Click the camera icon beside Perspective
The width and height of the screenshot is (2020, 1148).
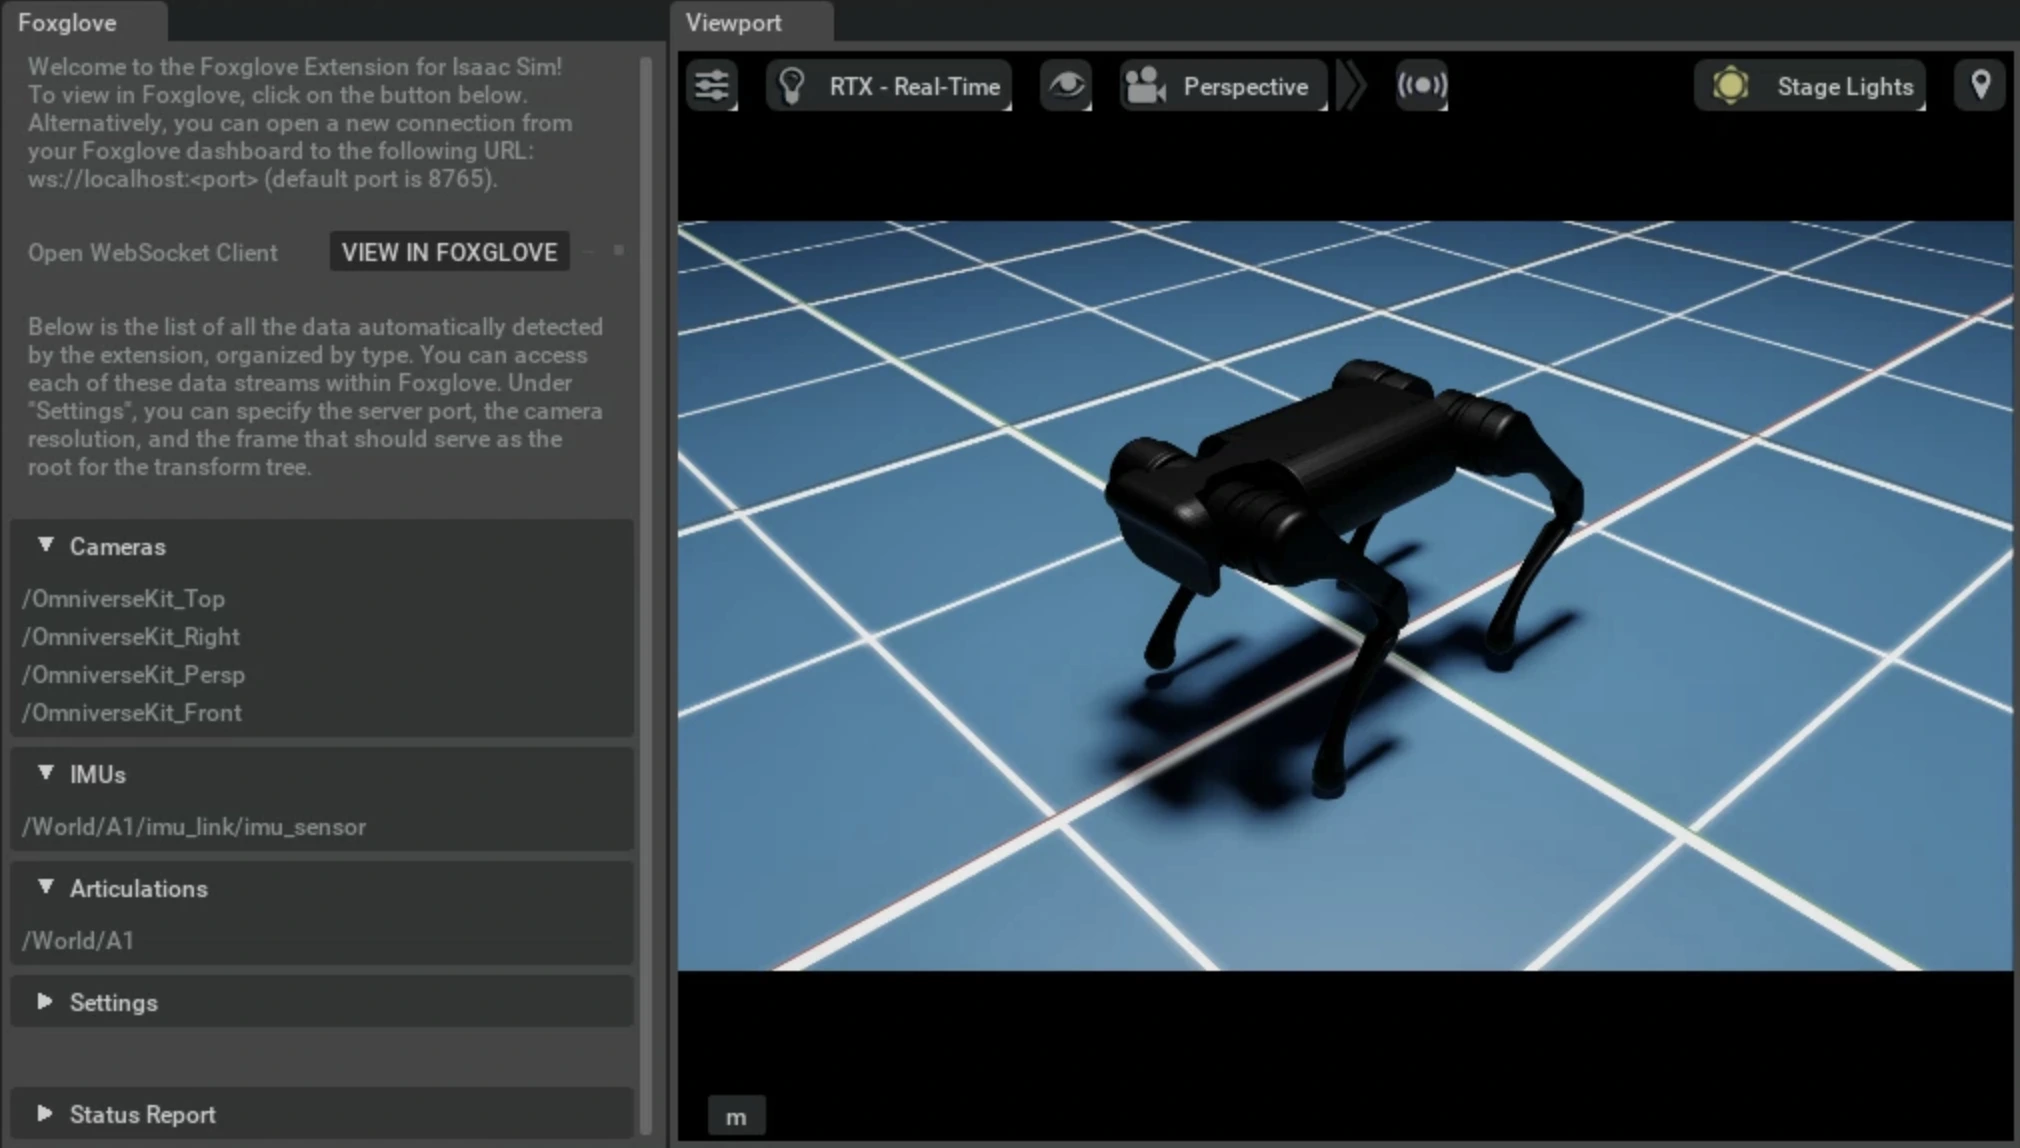(x=1146, y=86)
